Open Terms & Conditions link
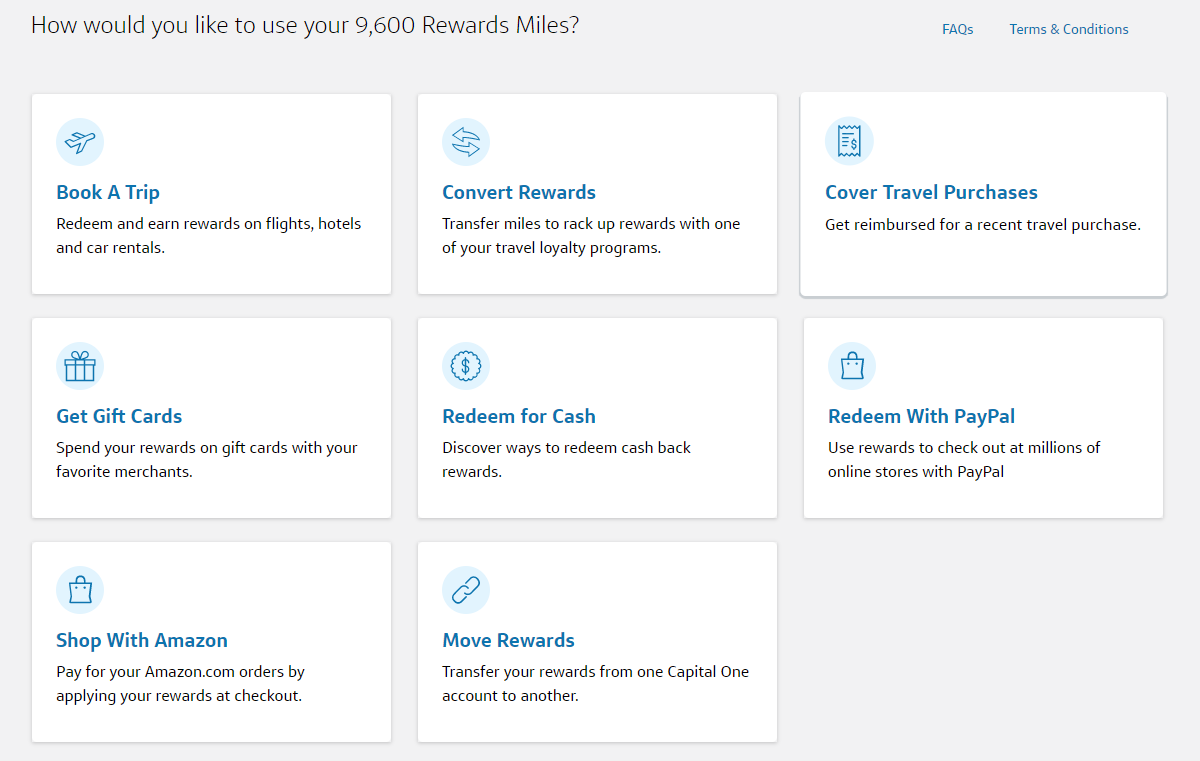Image resolution: width=1200 pixels, height=761 pixels. (x=1068, y=29)
